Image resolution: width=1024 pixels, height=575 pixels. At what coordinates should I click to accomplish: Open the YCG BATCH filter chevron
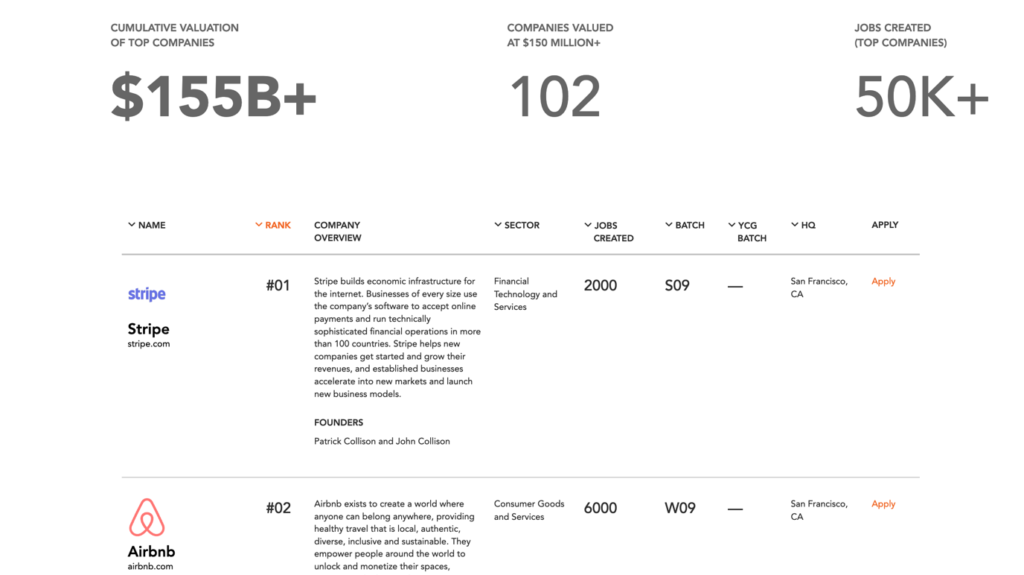tap(731, 225)
